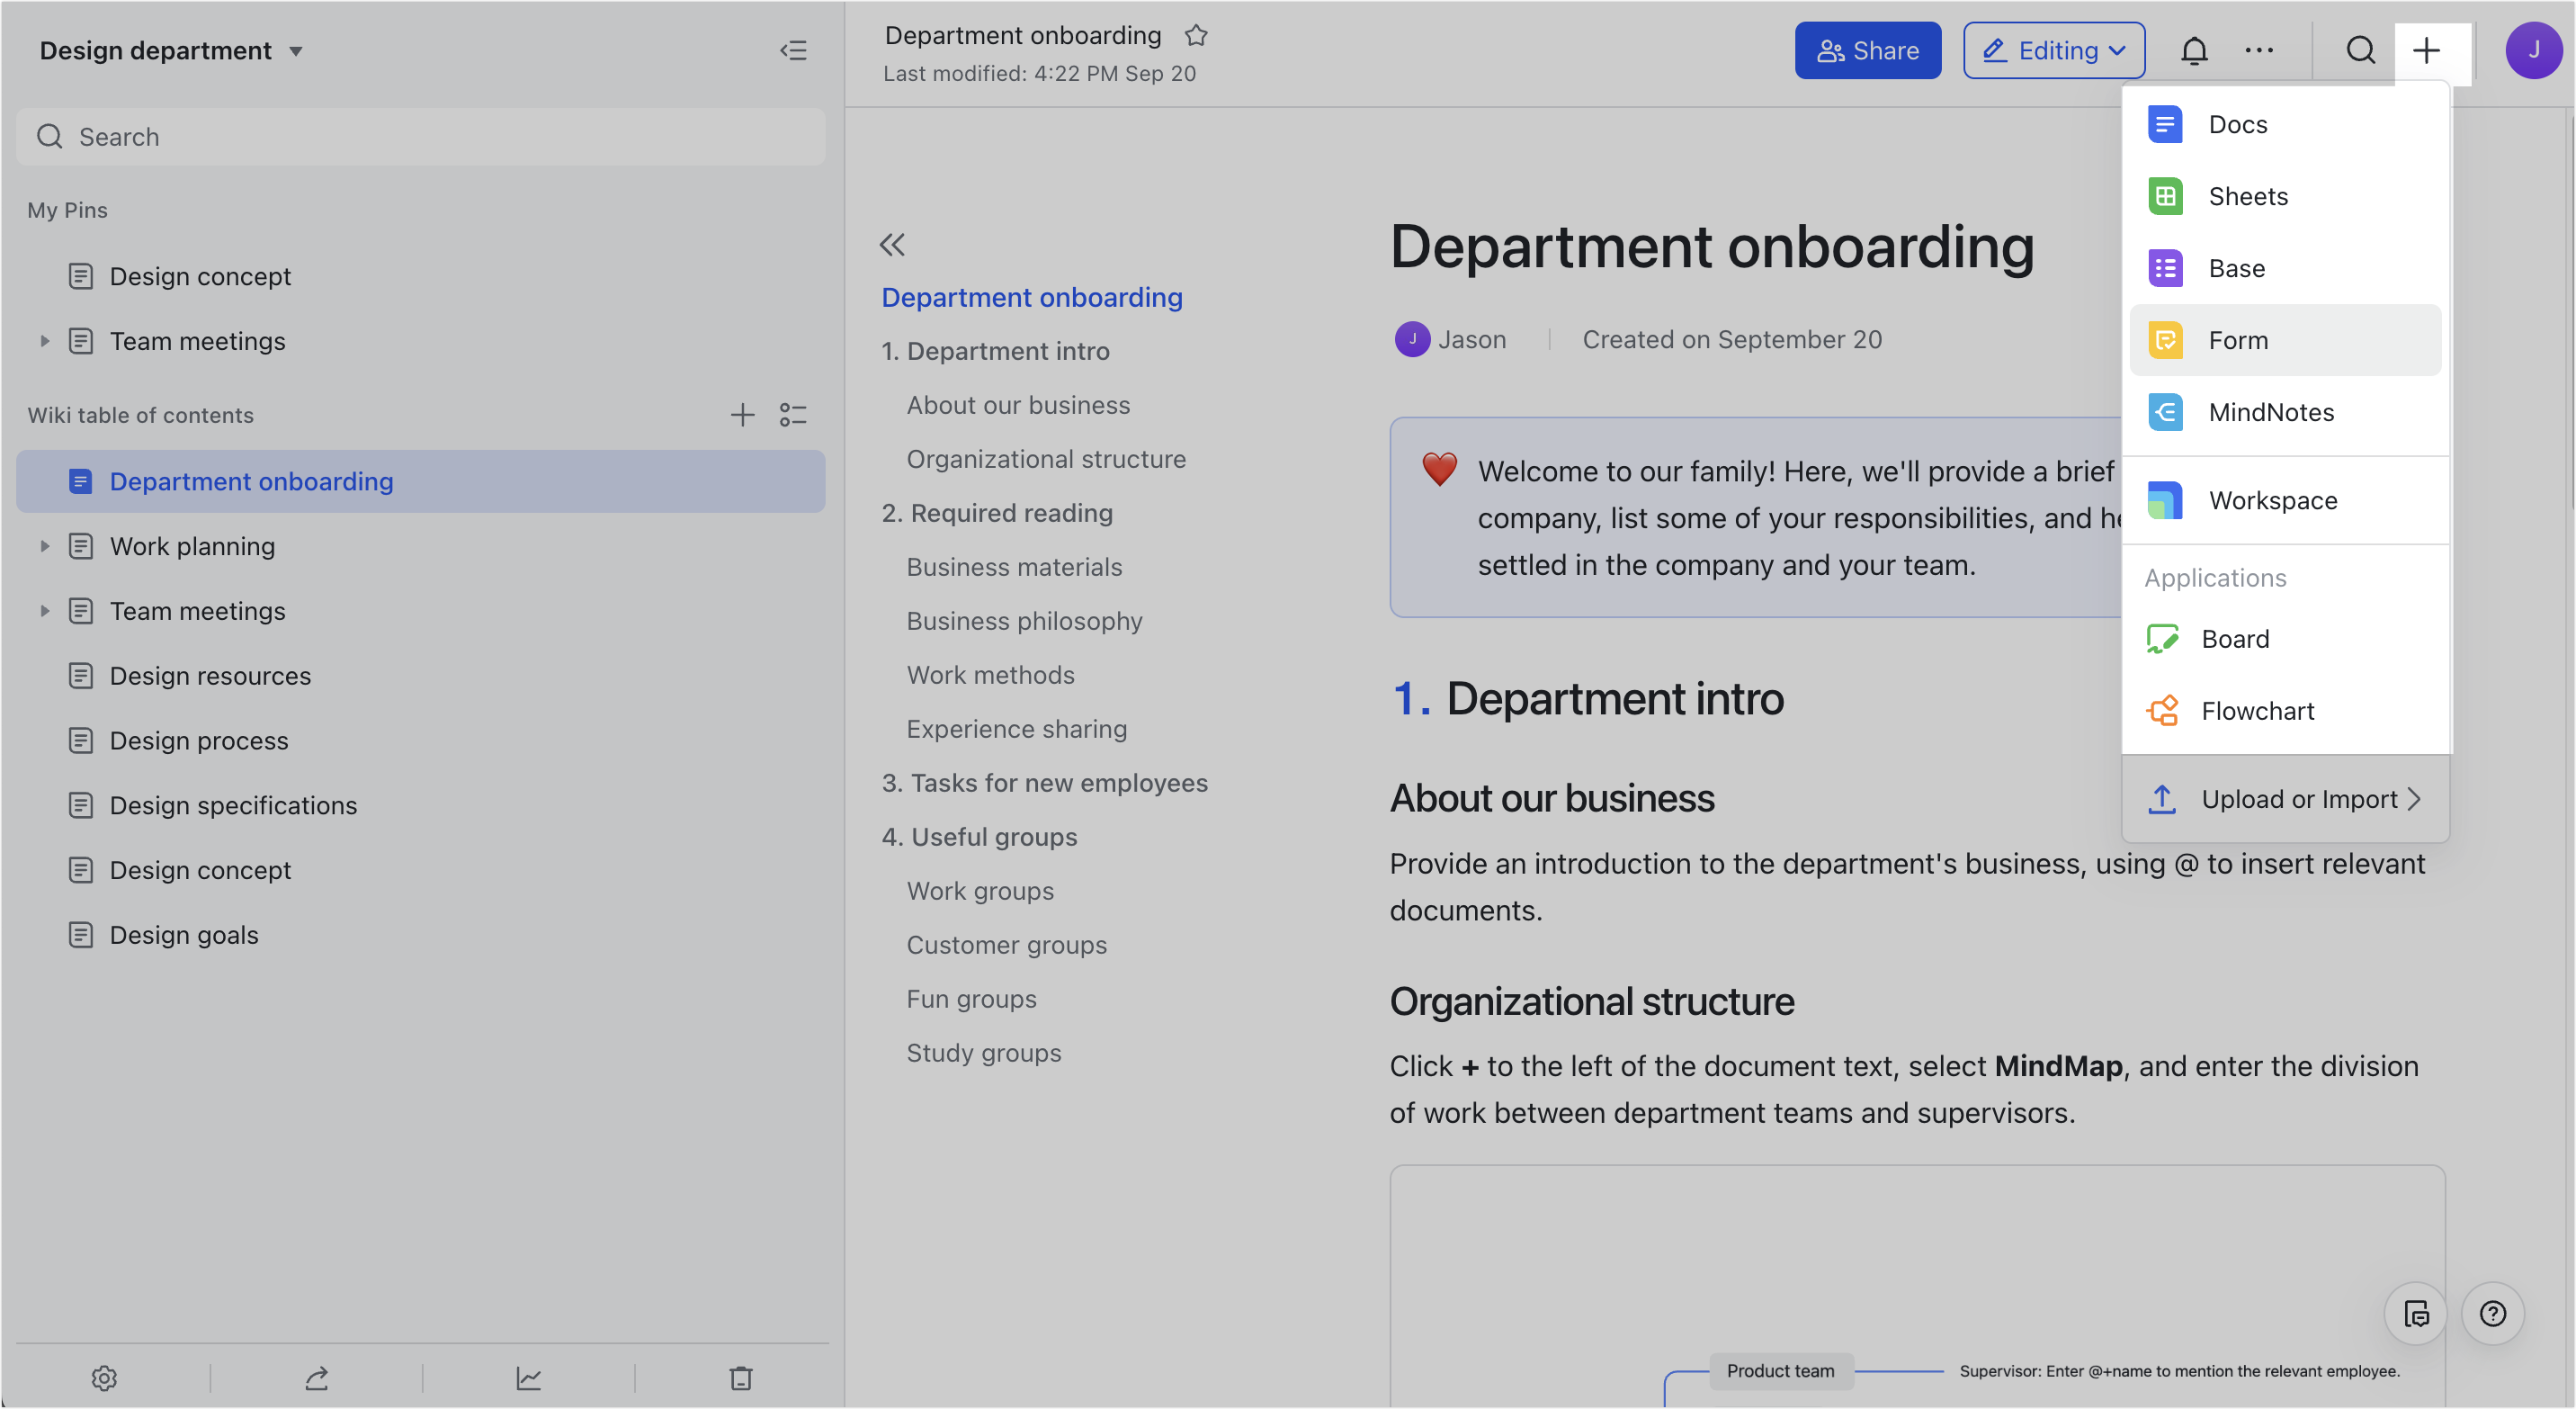
Task: Choose Flowchart in the Applications list
Action: (2257, 711)
